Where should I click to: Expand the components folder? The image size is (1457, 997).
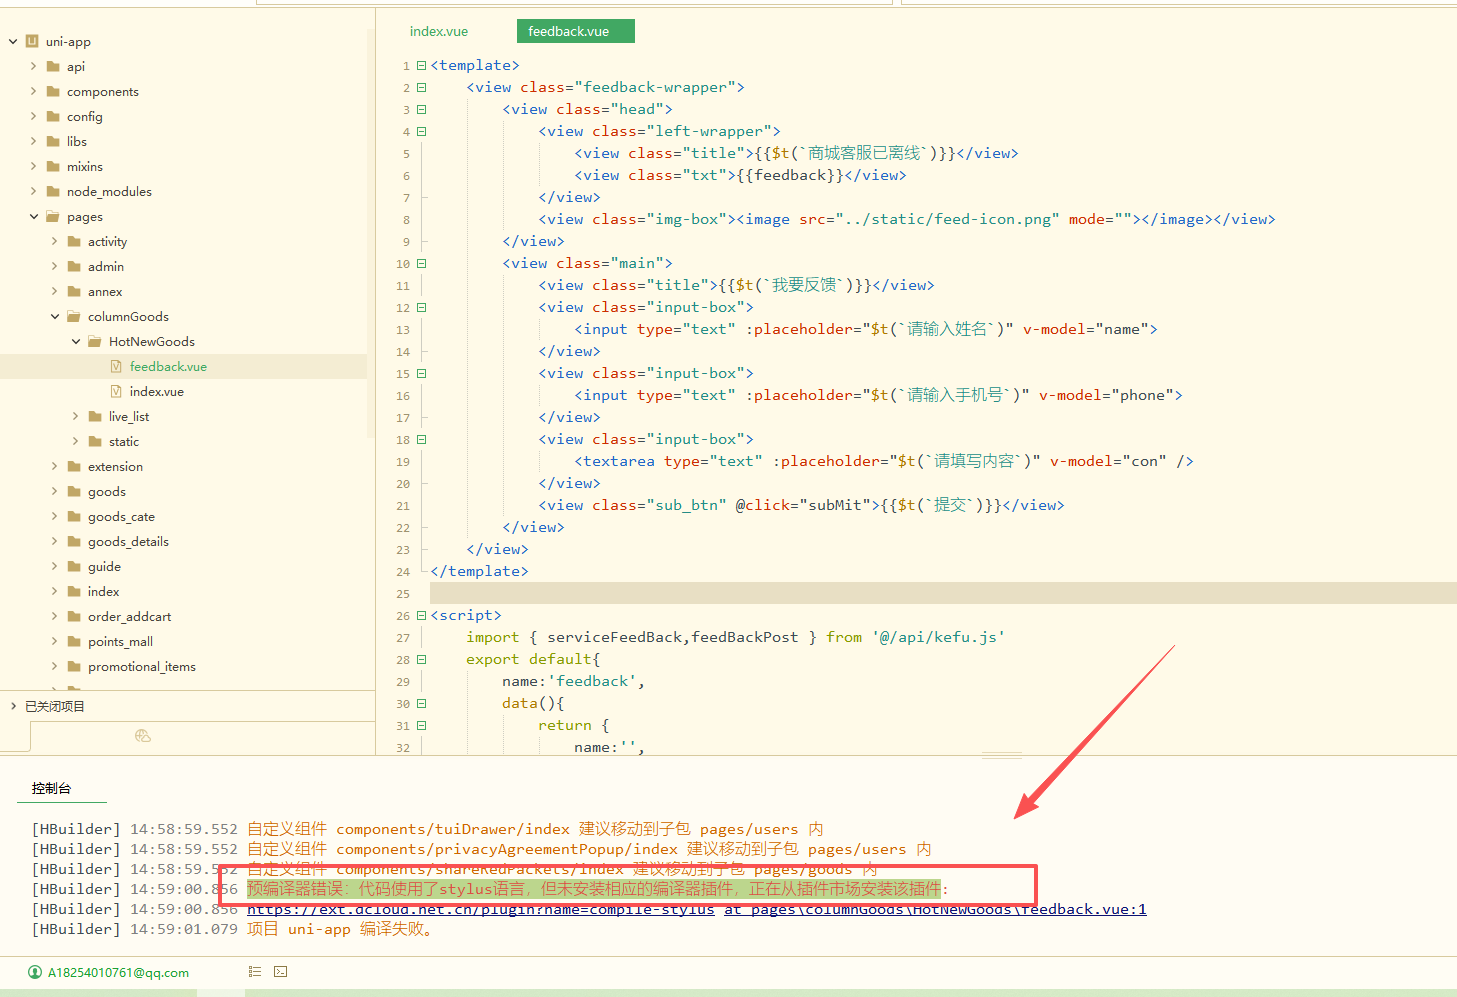coord(34,91)
